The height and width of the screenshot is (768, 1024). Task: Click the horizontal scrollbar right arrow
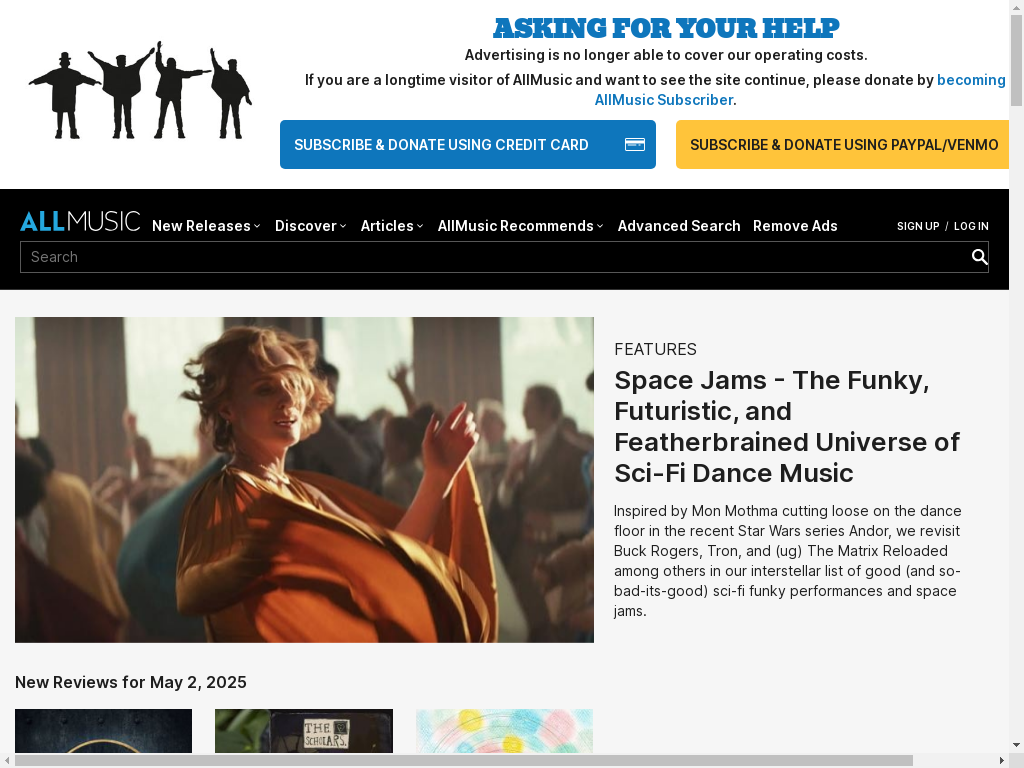point(1002,761)
